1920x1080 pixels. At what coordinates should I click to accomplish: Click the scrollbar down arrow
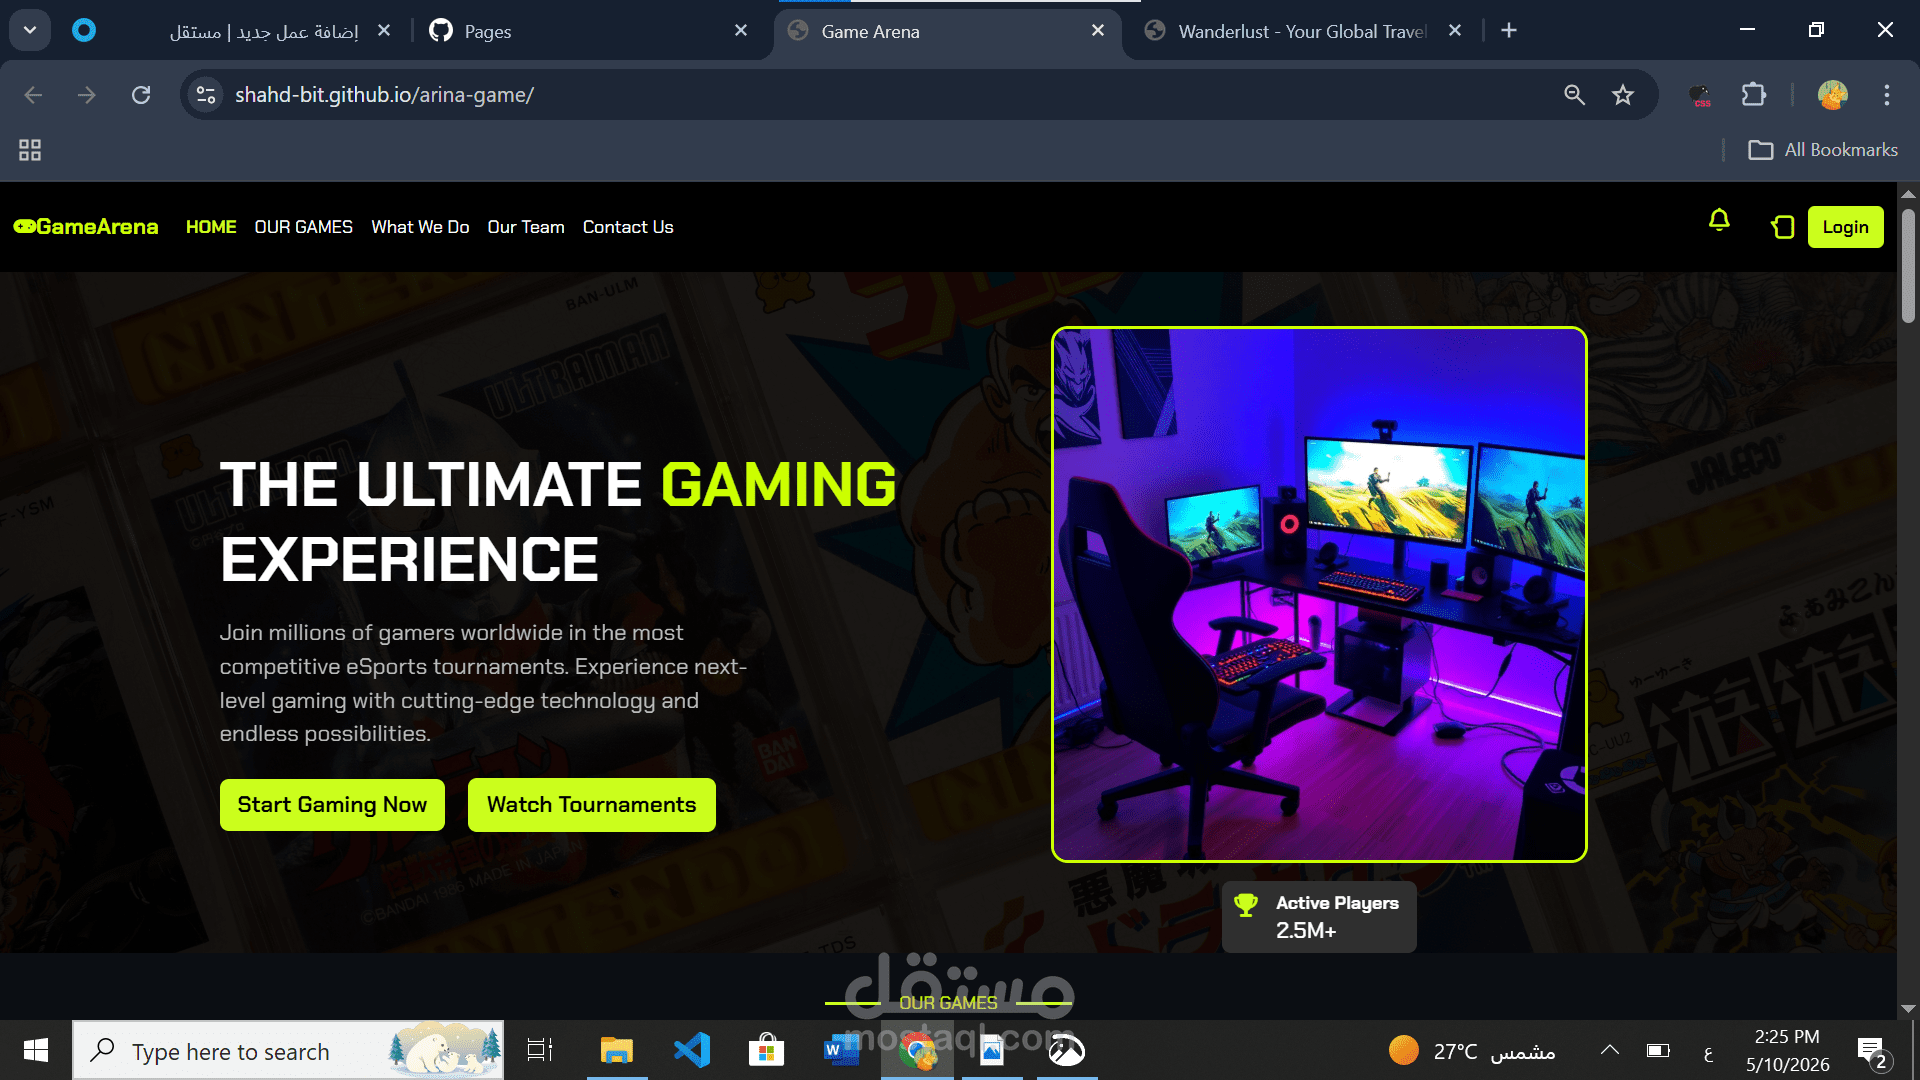1908,1009
